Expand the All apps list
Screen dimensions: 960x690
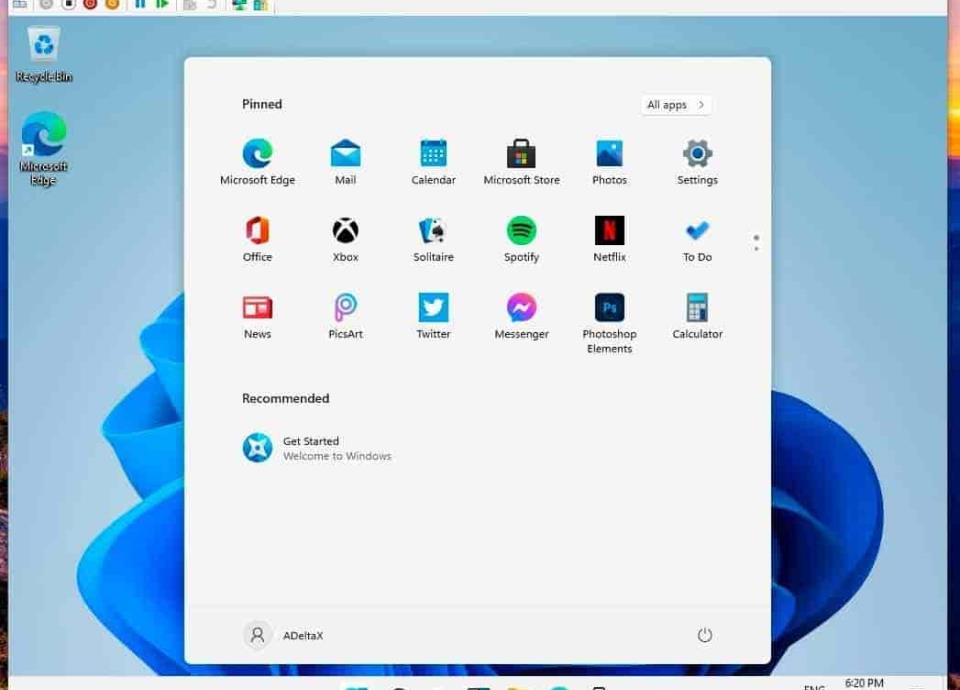pyautogui.click(x=676, y=105)
